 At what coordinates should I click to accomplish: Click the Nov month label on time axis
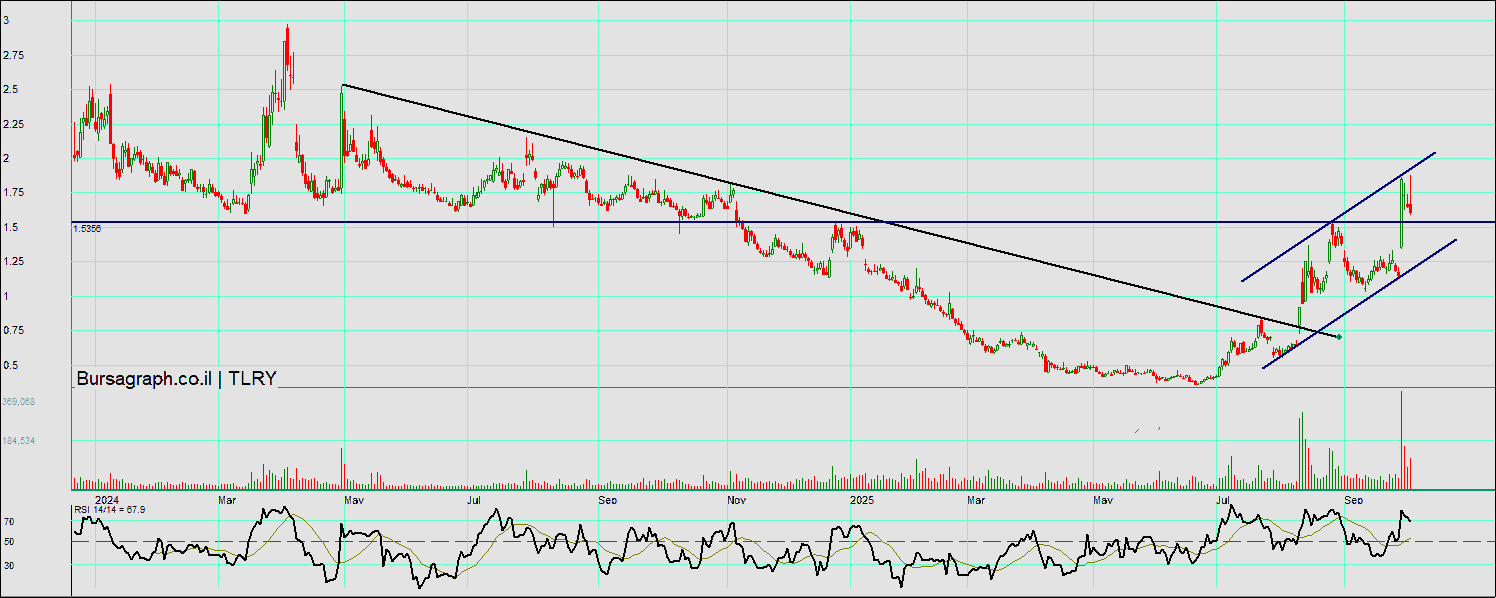[737, 499]
